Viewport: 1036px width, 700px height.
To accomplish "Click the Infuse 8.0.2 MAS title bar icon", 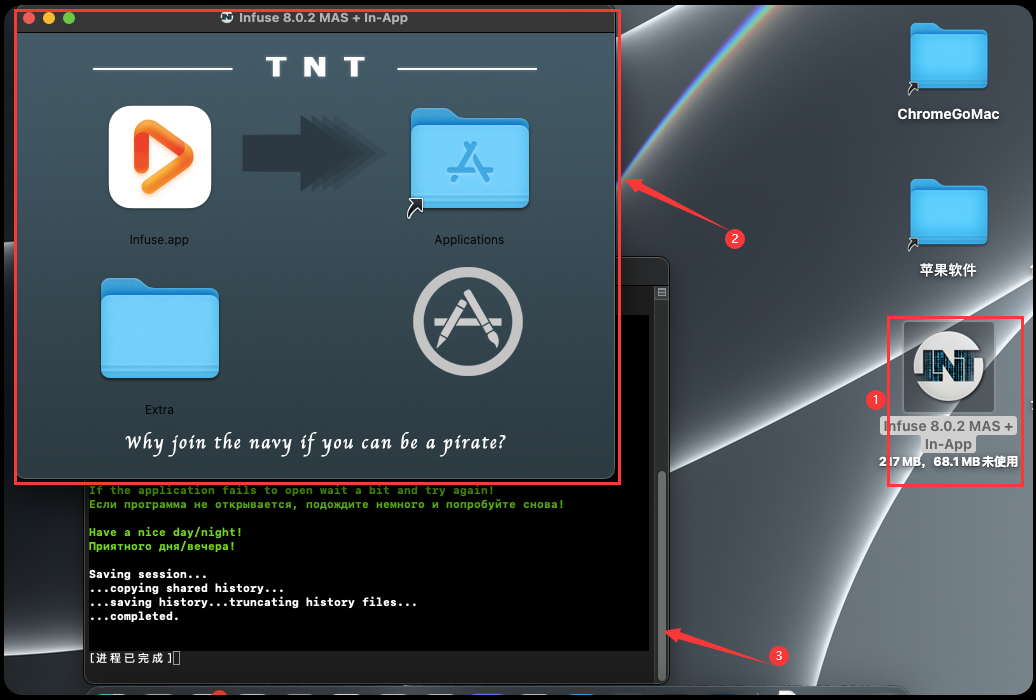I will [x=227, y=18].
